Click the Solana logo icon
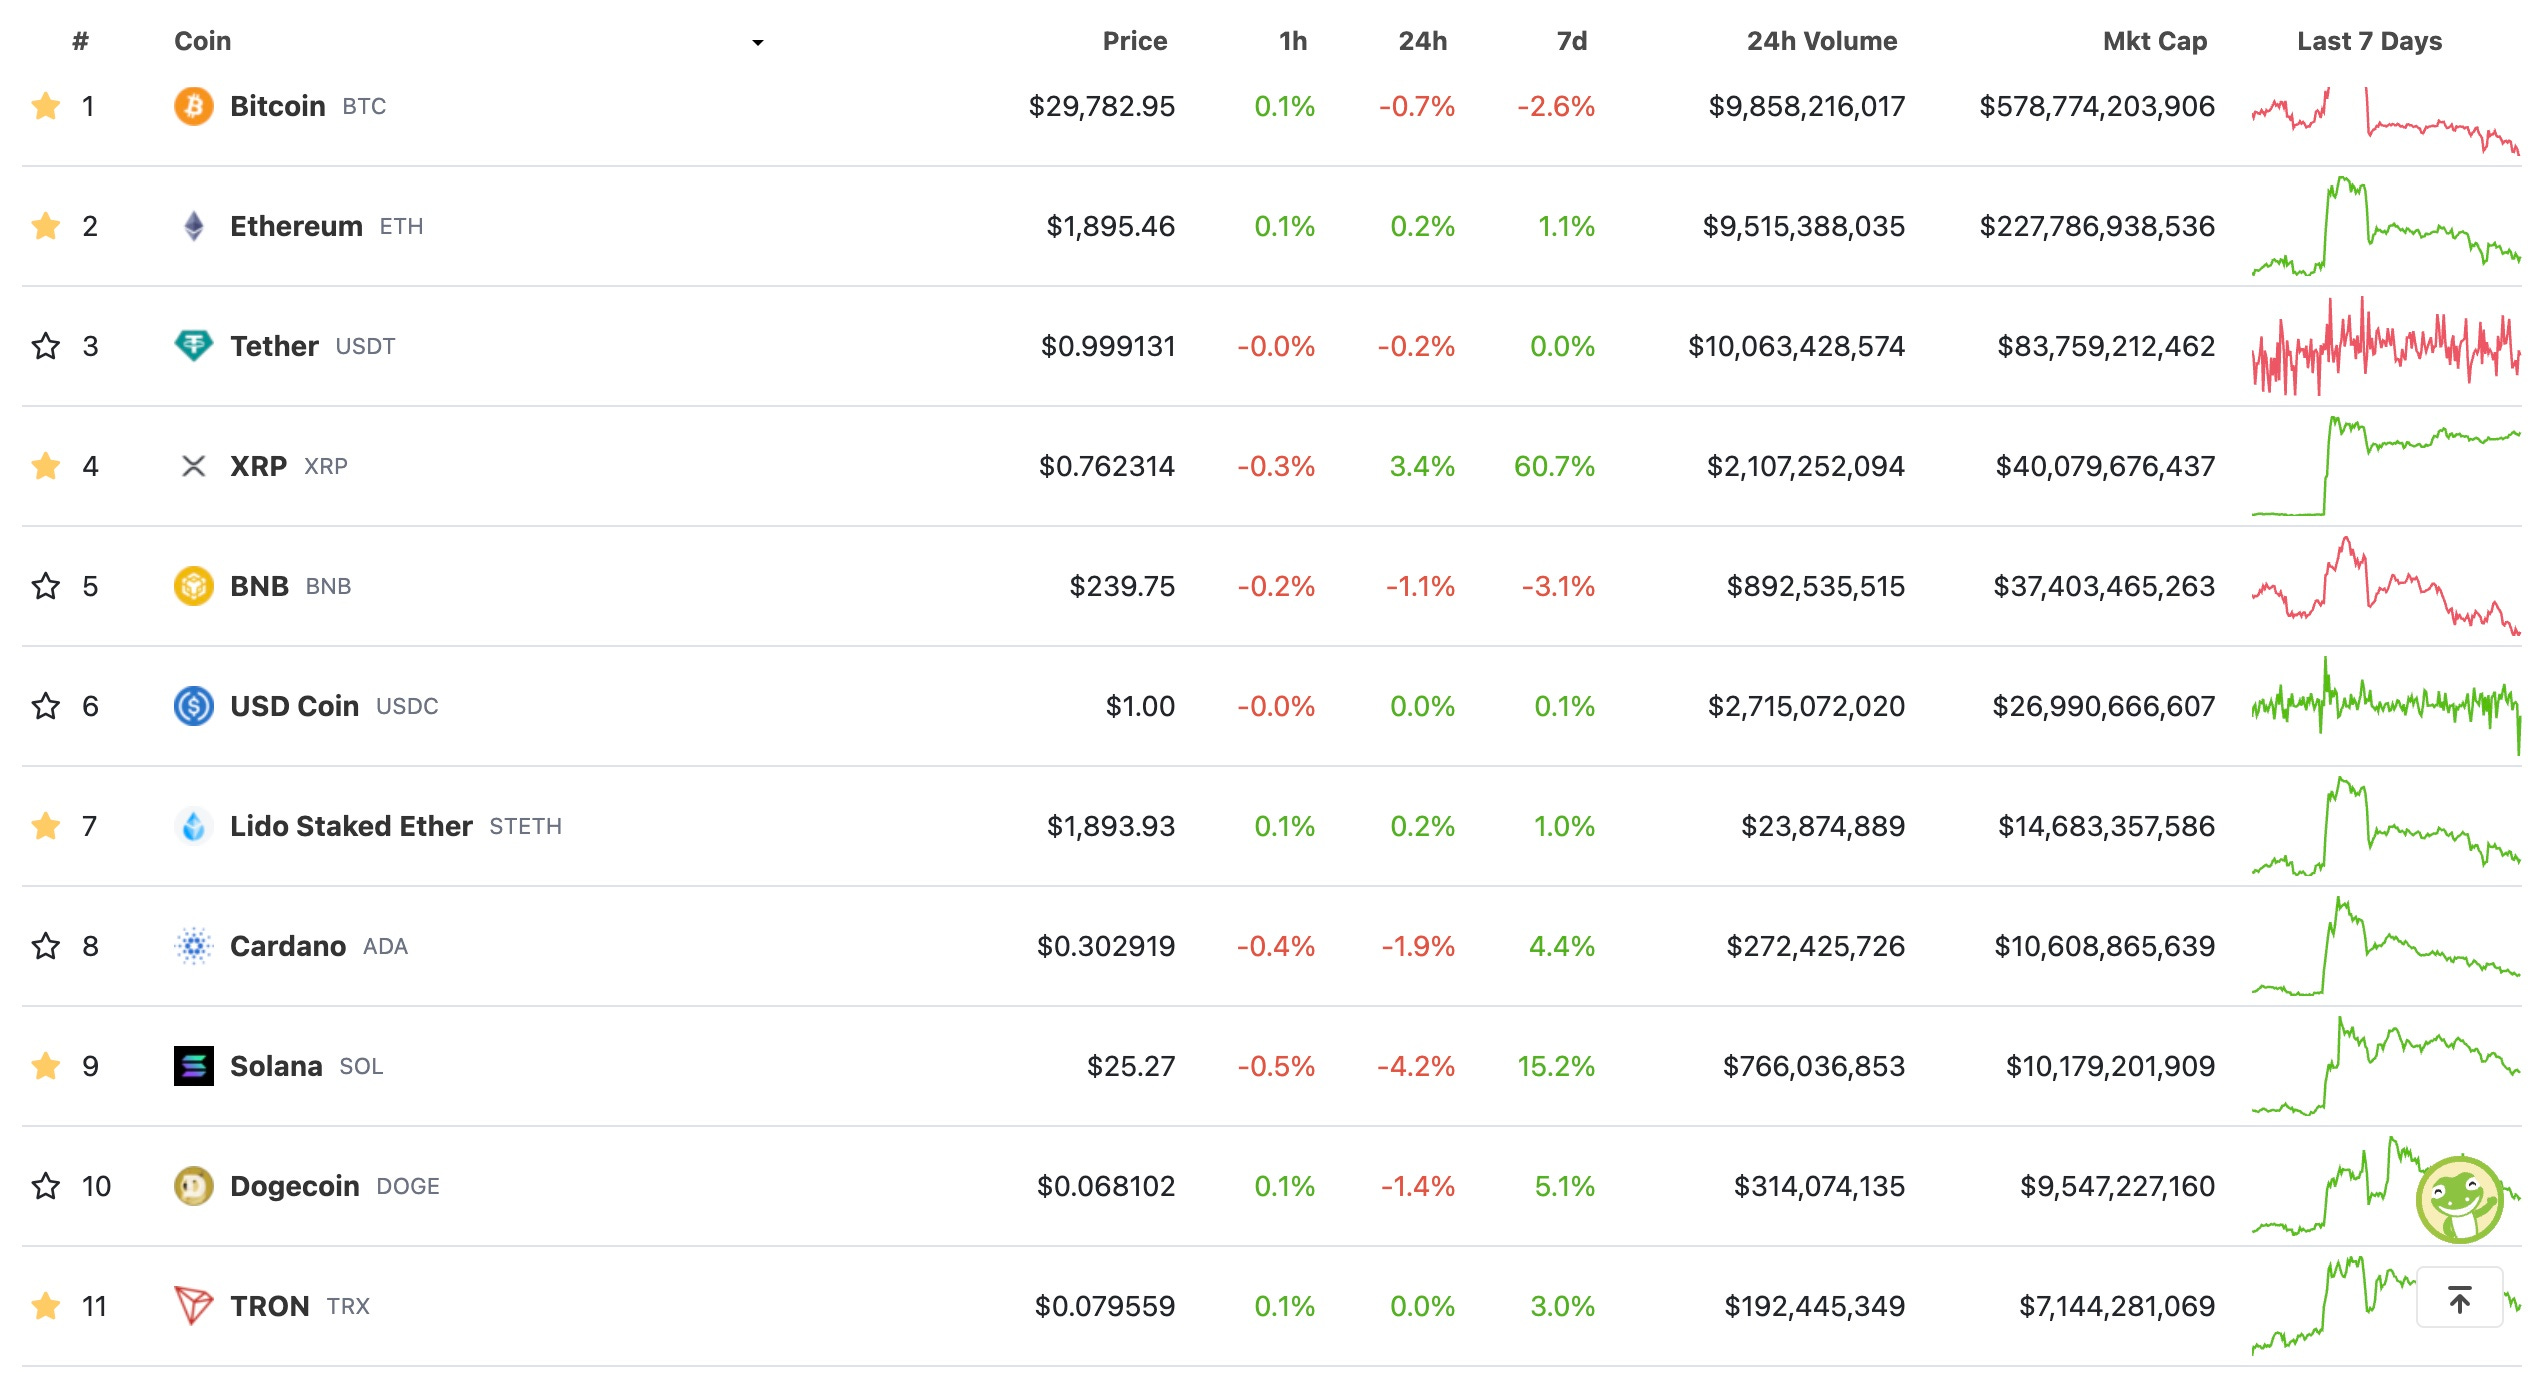 [x=194, y=1066]
